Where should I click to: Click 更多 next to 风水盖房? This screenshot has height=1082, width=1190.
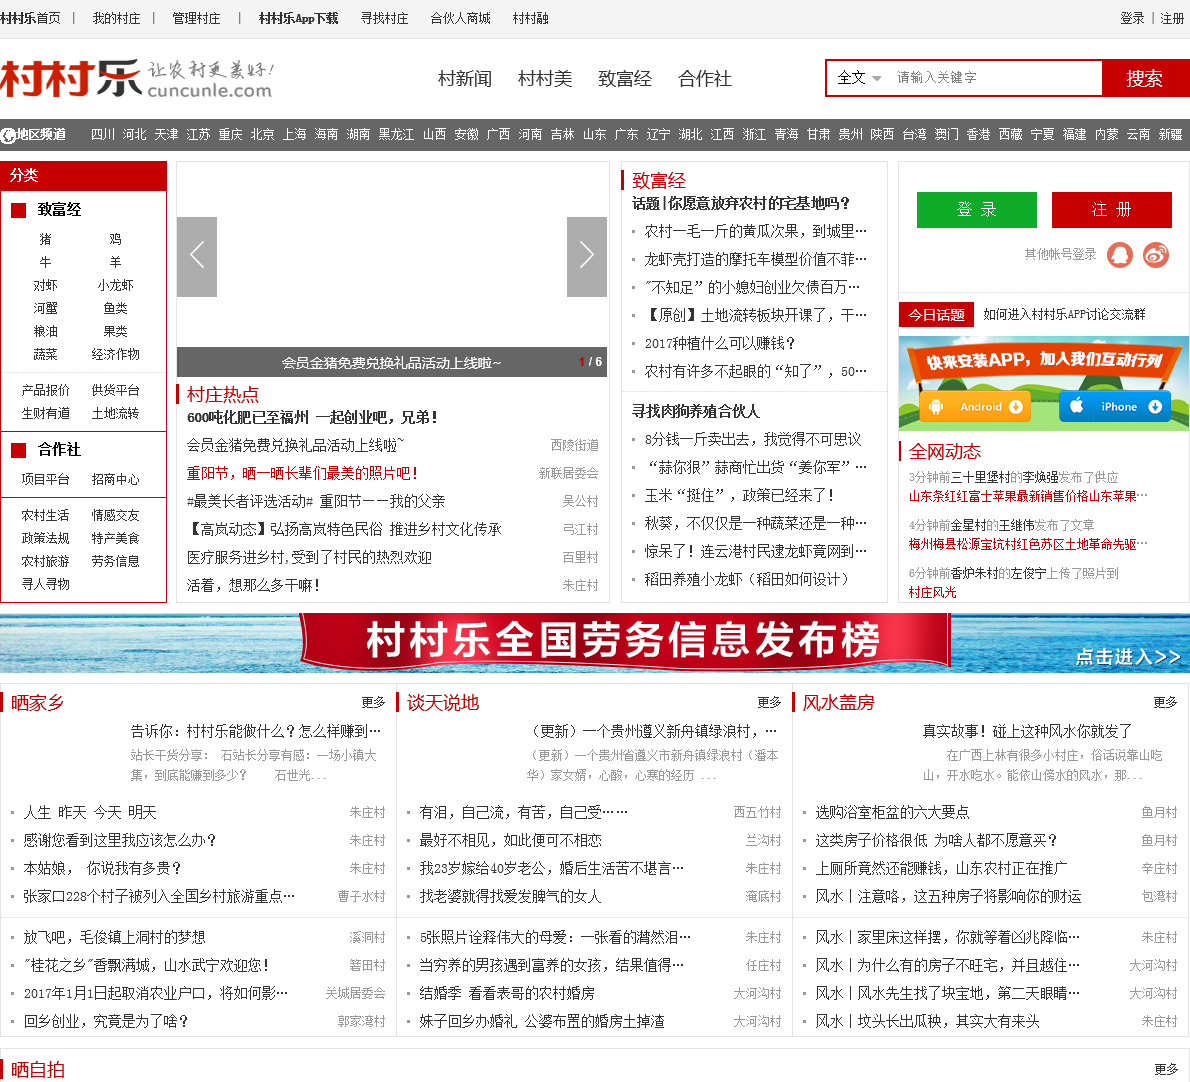[x=1166, y=703]
